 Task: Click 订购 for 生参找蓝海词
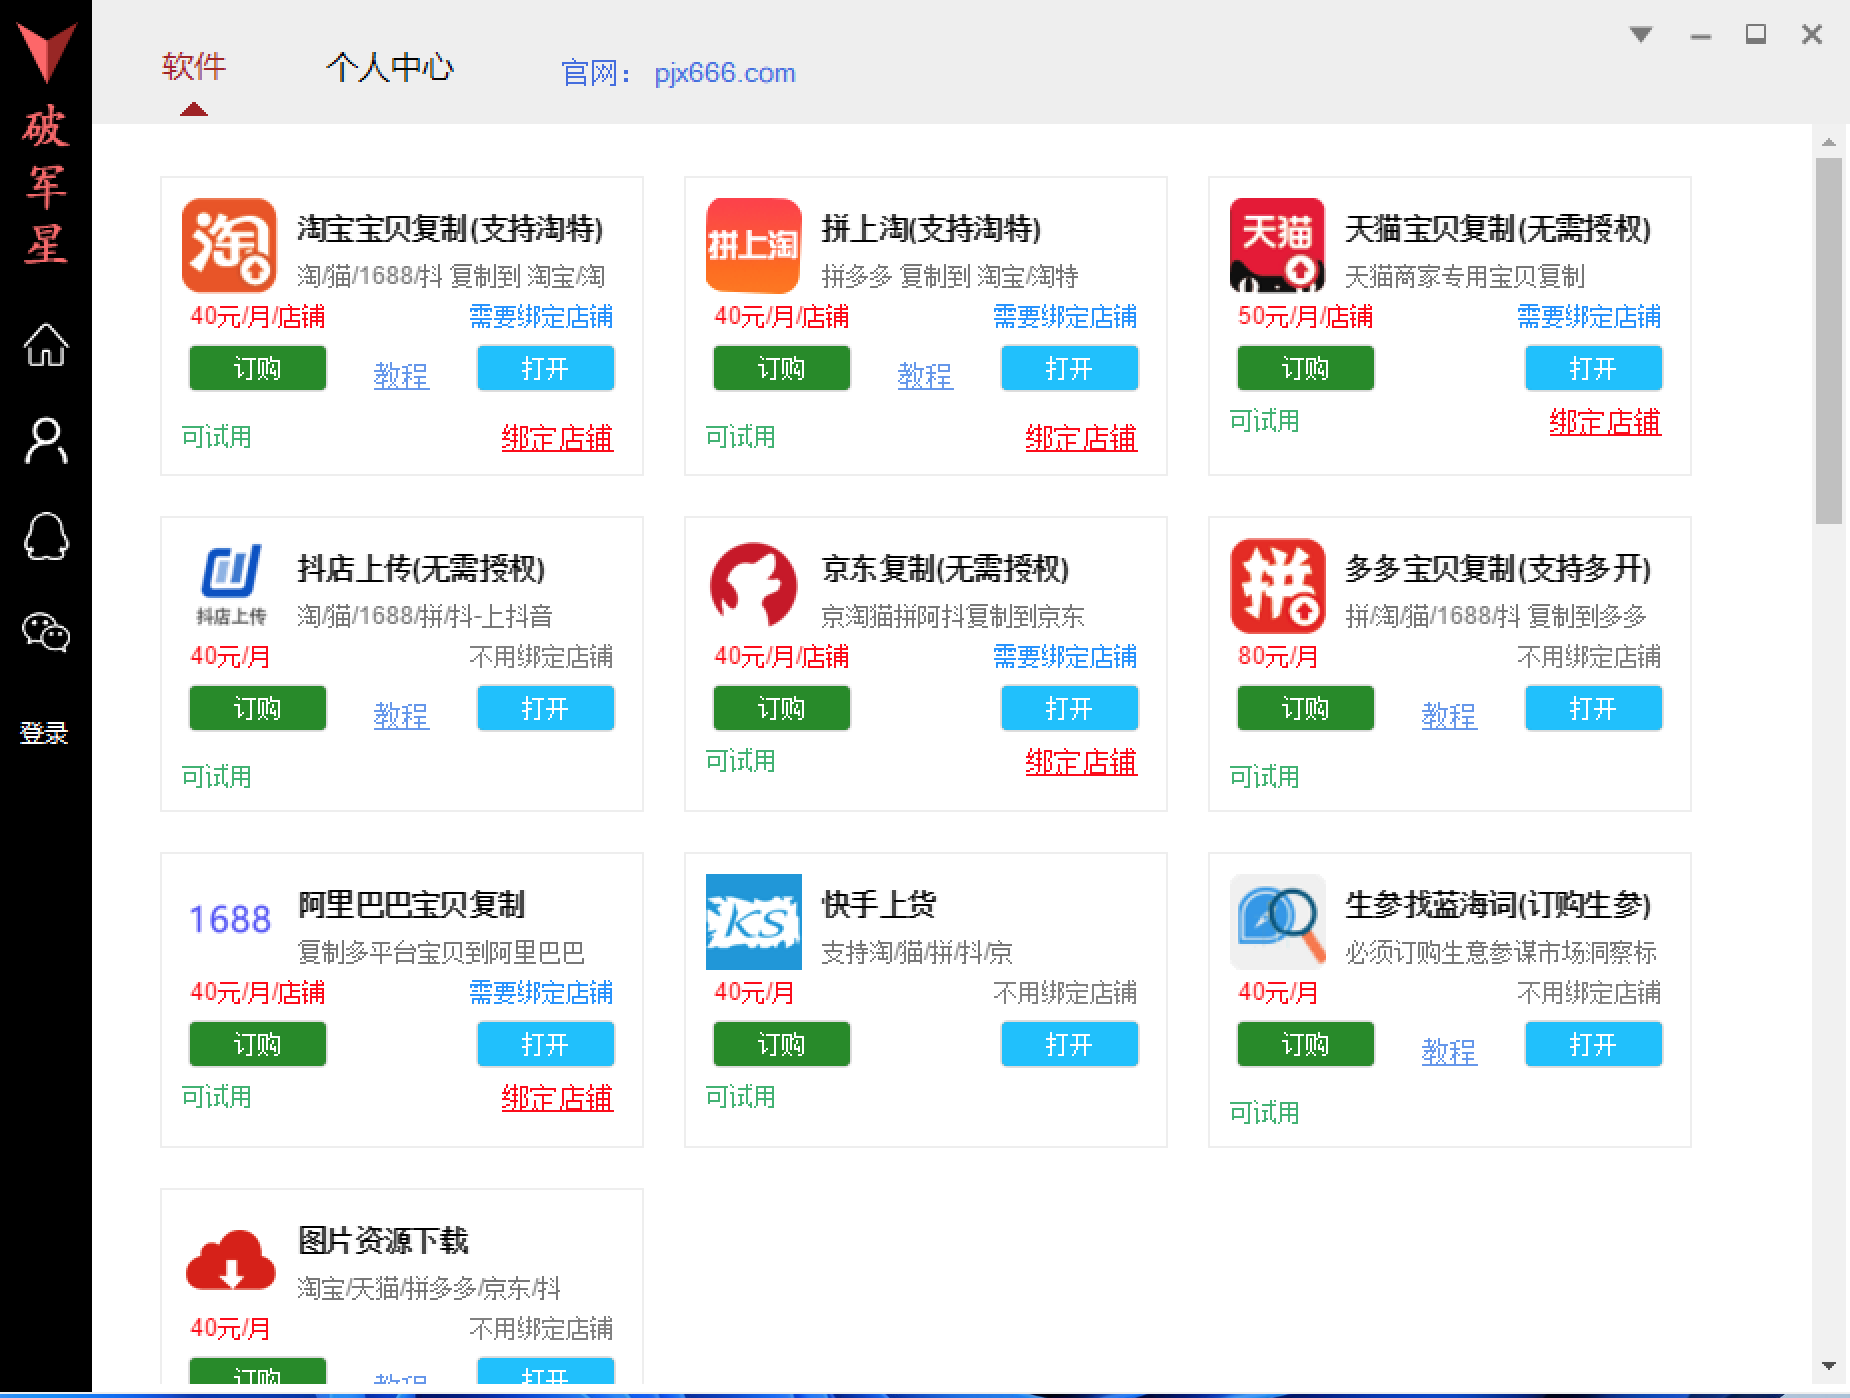click(1306, 1044)
